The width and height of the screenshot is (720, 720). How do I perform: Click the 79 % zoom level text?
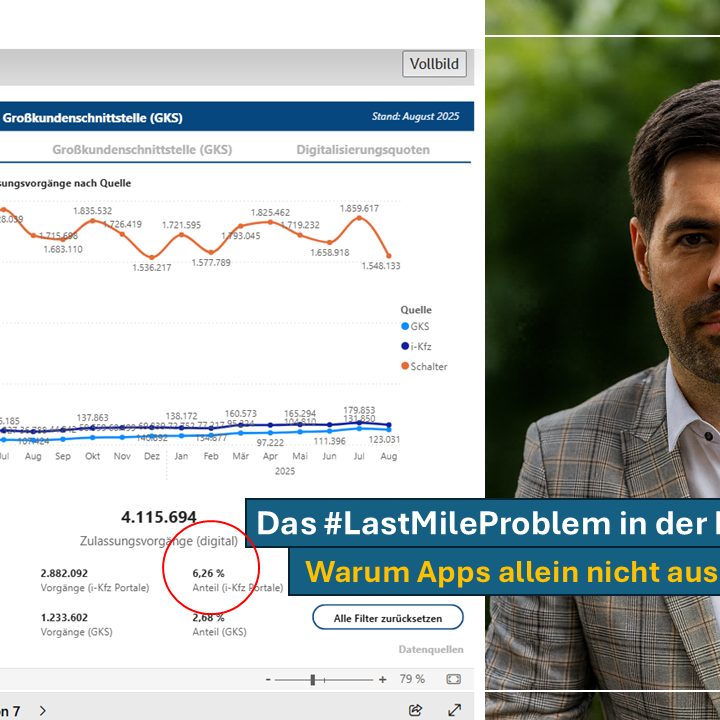point(412,679)
